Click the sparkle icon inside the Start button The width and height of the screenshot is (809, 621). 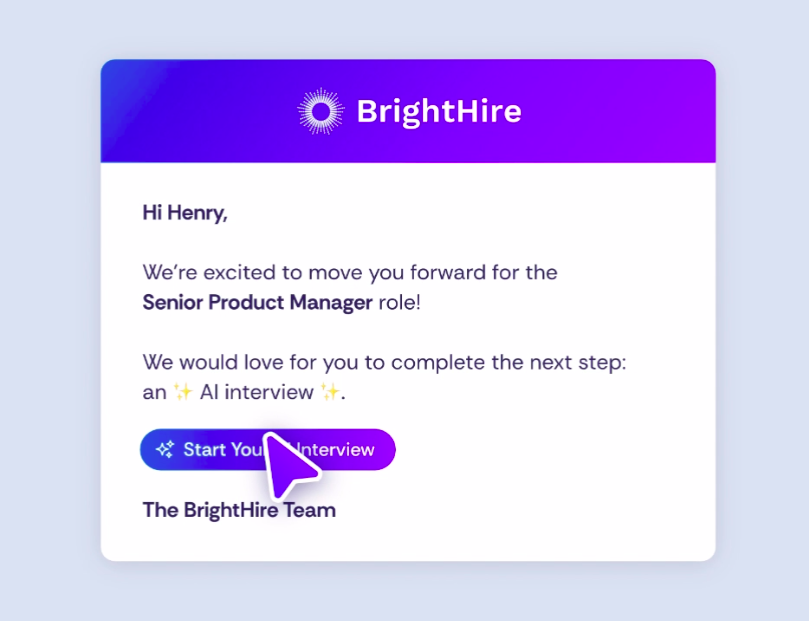(165, 450)
